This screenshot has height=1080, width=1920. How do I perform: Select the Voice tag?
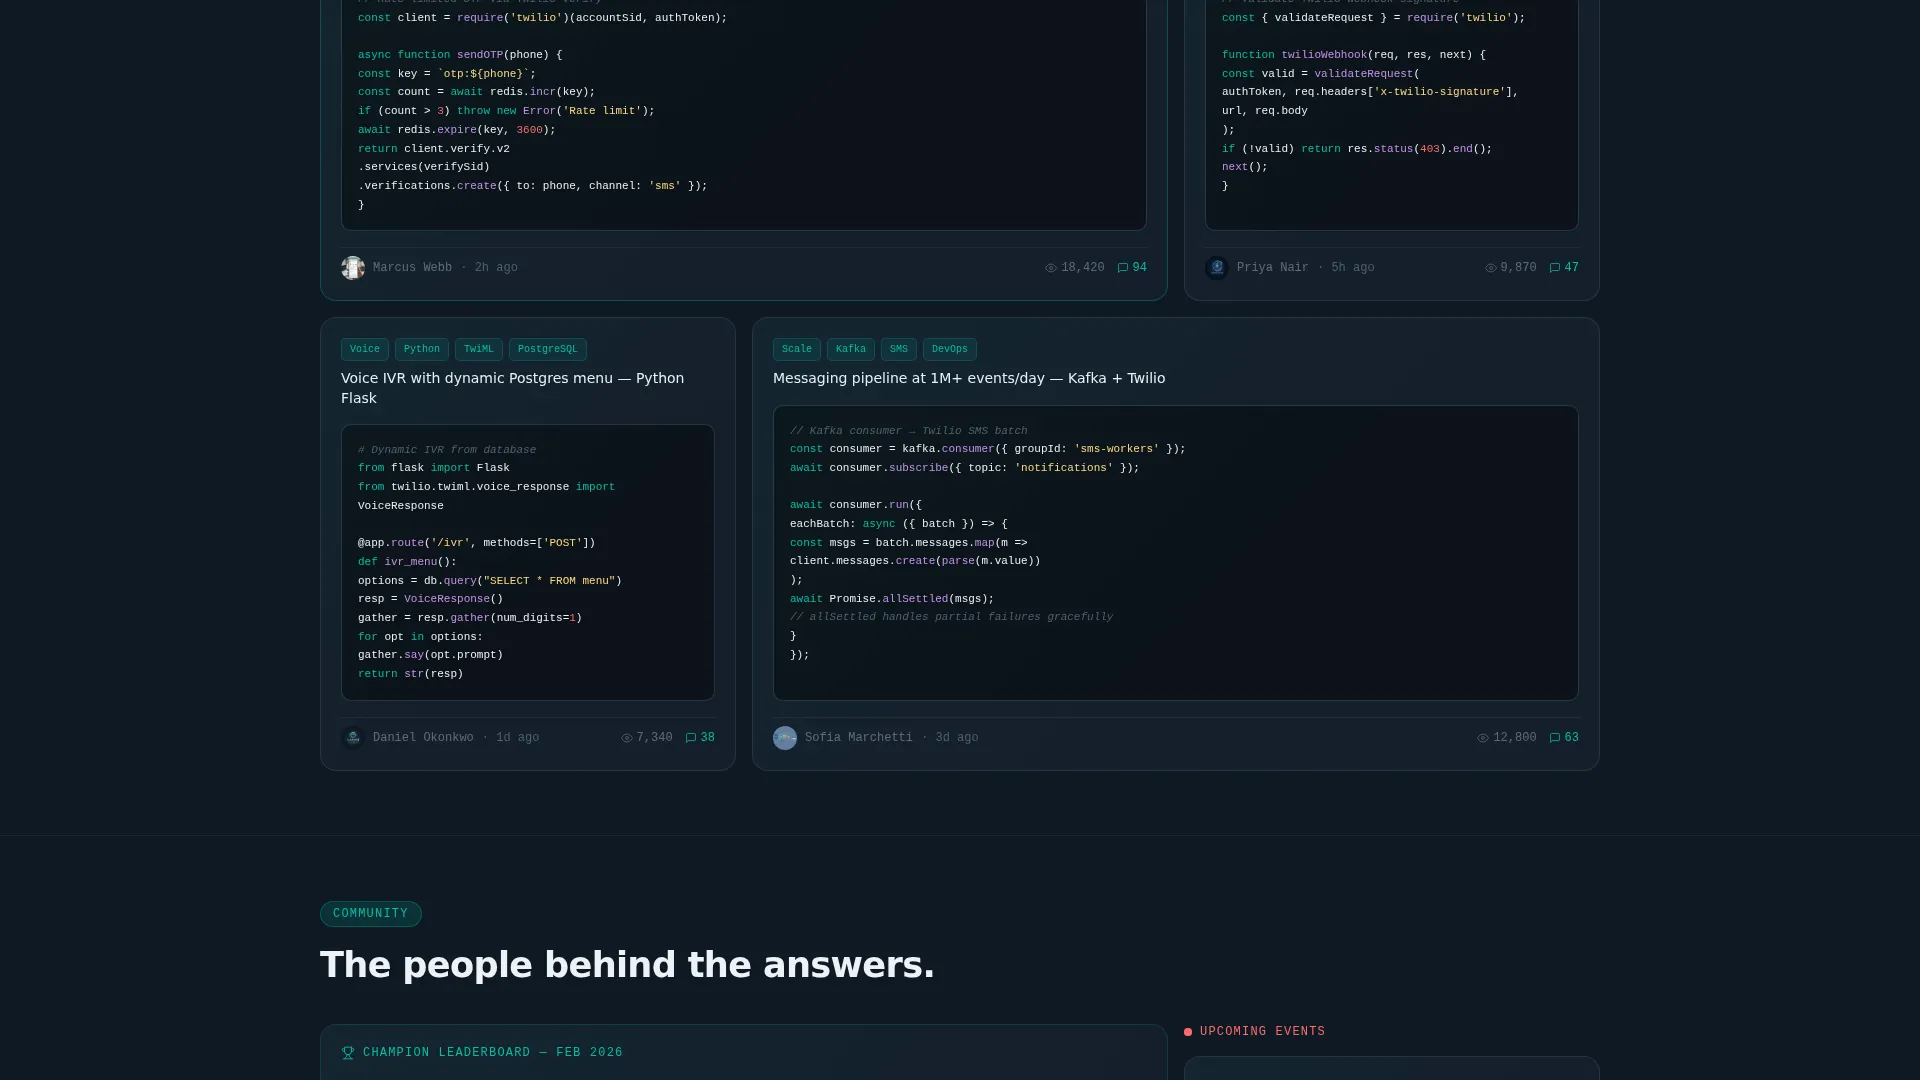click(x=365, y=349)
